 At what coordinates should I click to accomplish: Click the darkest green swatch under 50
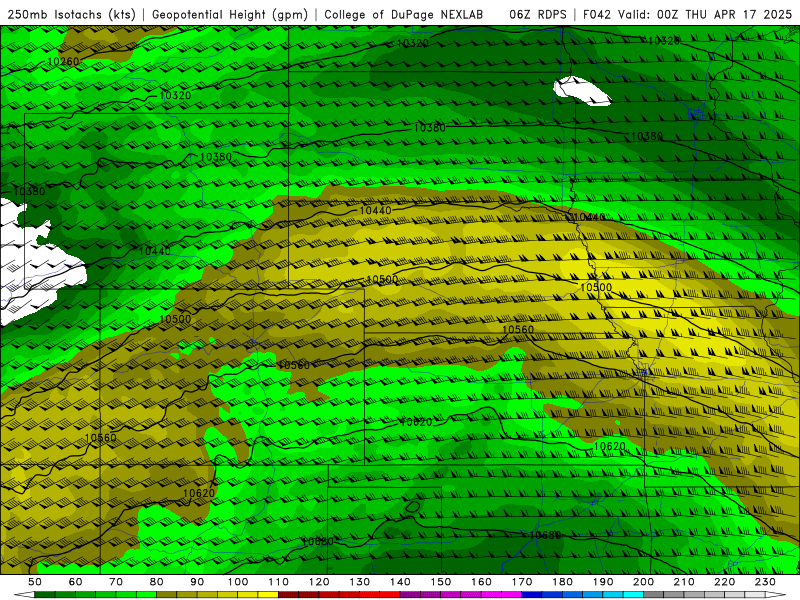[x=45, y=595]
